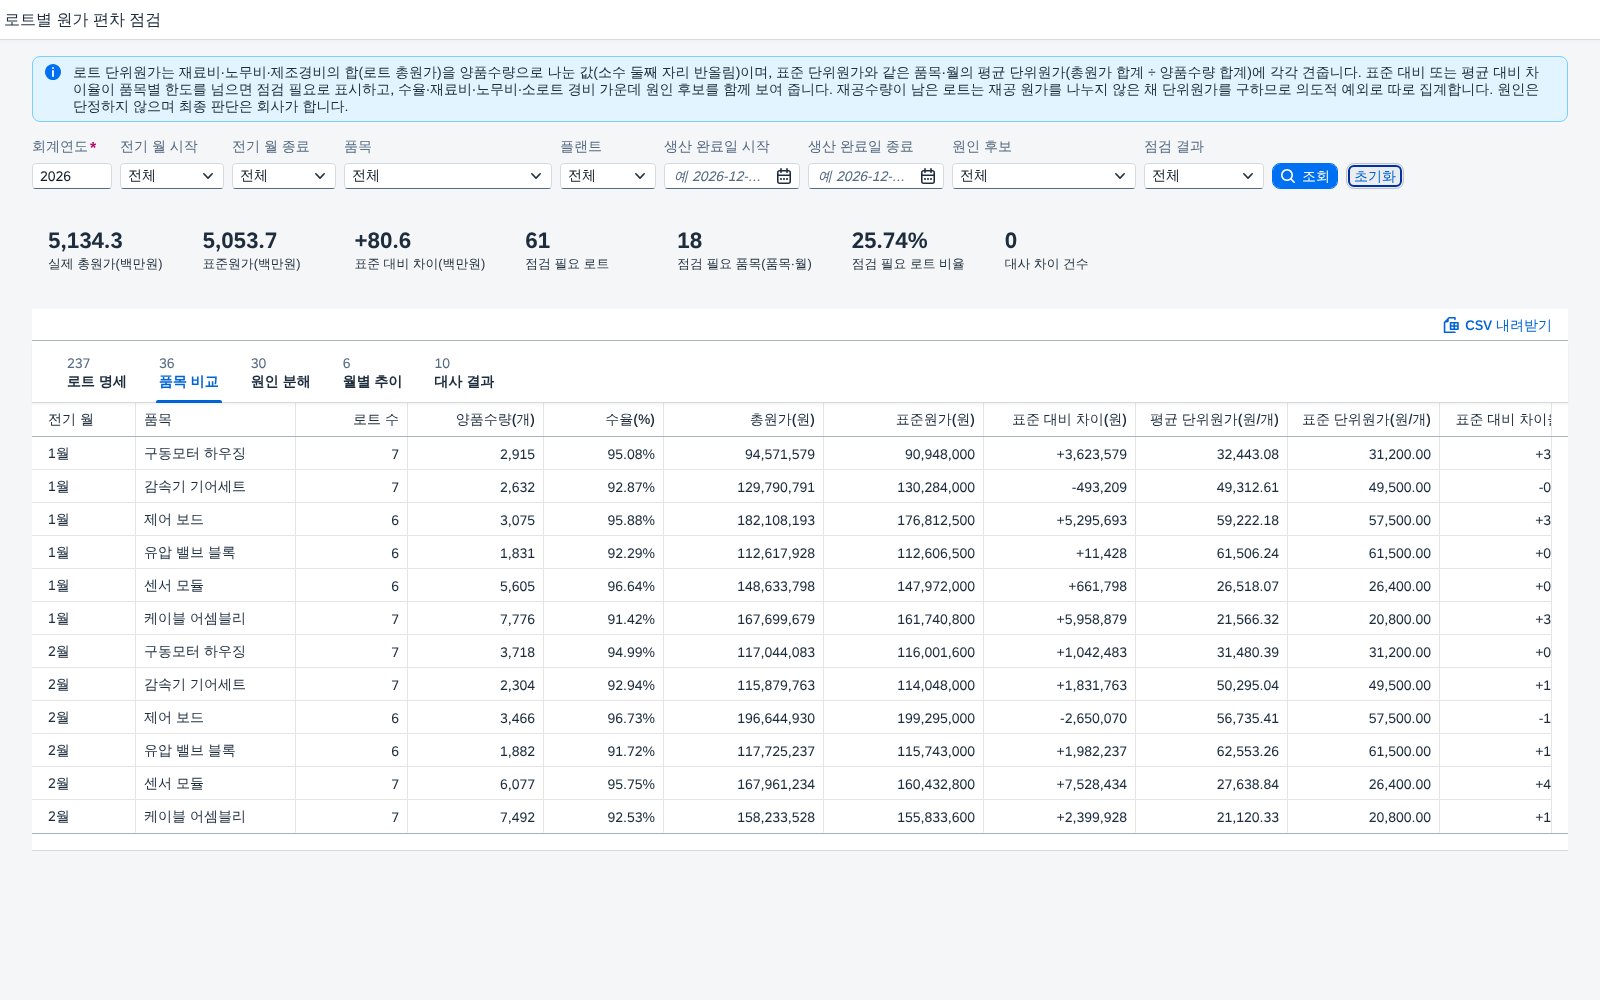Click the 62,553.26 average unit cost cell
1600x1000 pixels.
pyautogui.click(x=1212, y=751)
